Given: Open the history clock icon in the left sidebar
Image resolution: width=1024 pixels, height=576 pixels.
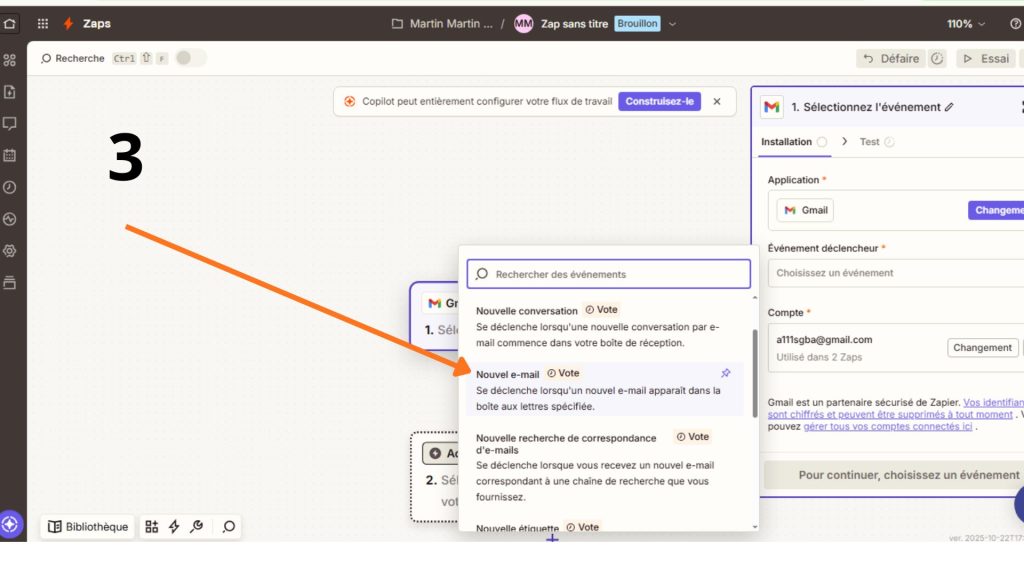Looking at the screenshot, I should [x=10, y=187].
